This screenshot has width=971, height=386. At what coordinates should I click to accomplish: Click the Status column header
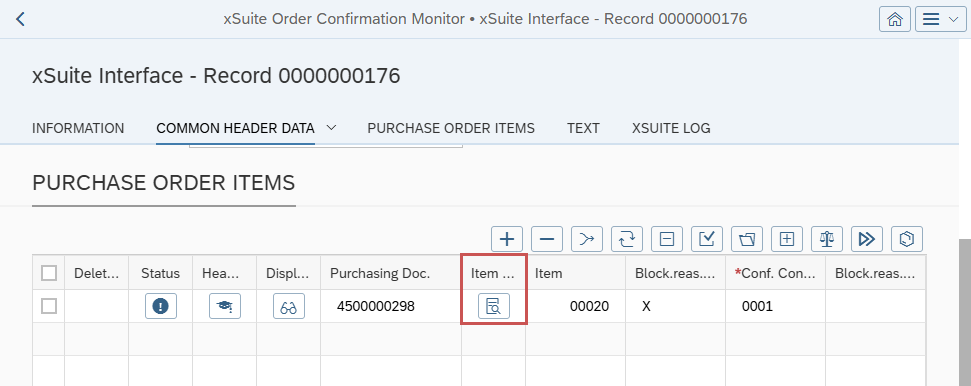pyautogui.click(x=160, y=273)
